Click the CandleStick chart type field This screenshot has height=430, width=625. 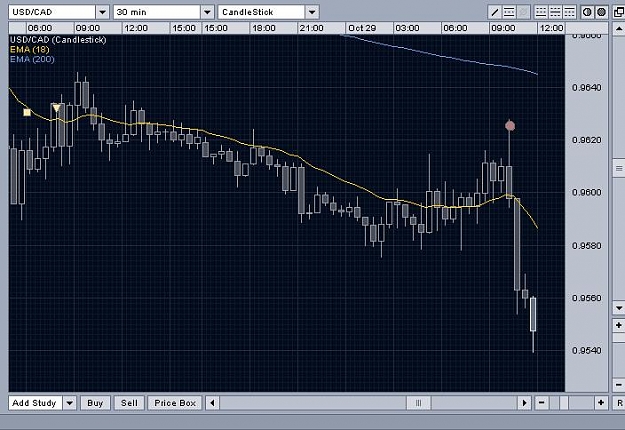[x=261, y=12]
